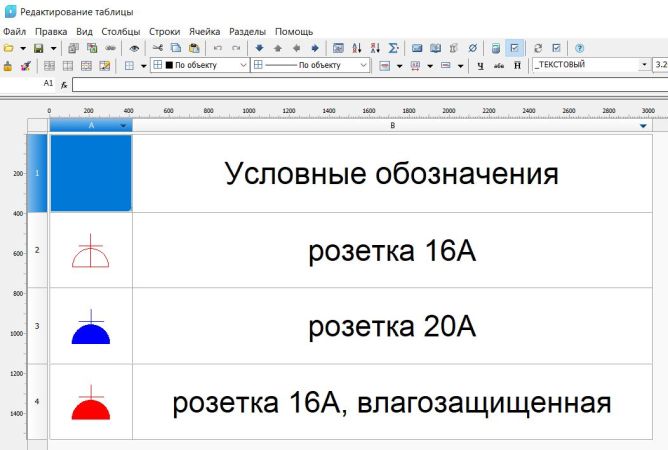Click the diameter symbol icon
Image resolution: width=668 pixels, height=450 pixels.
(472, 48)
